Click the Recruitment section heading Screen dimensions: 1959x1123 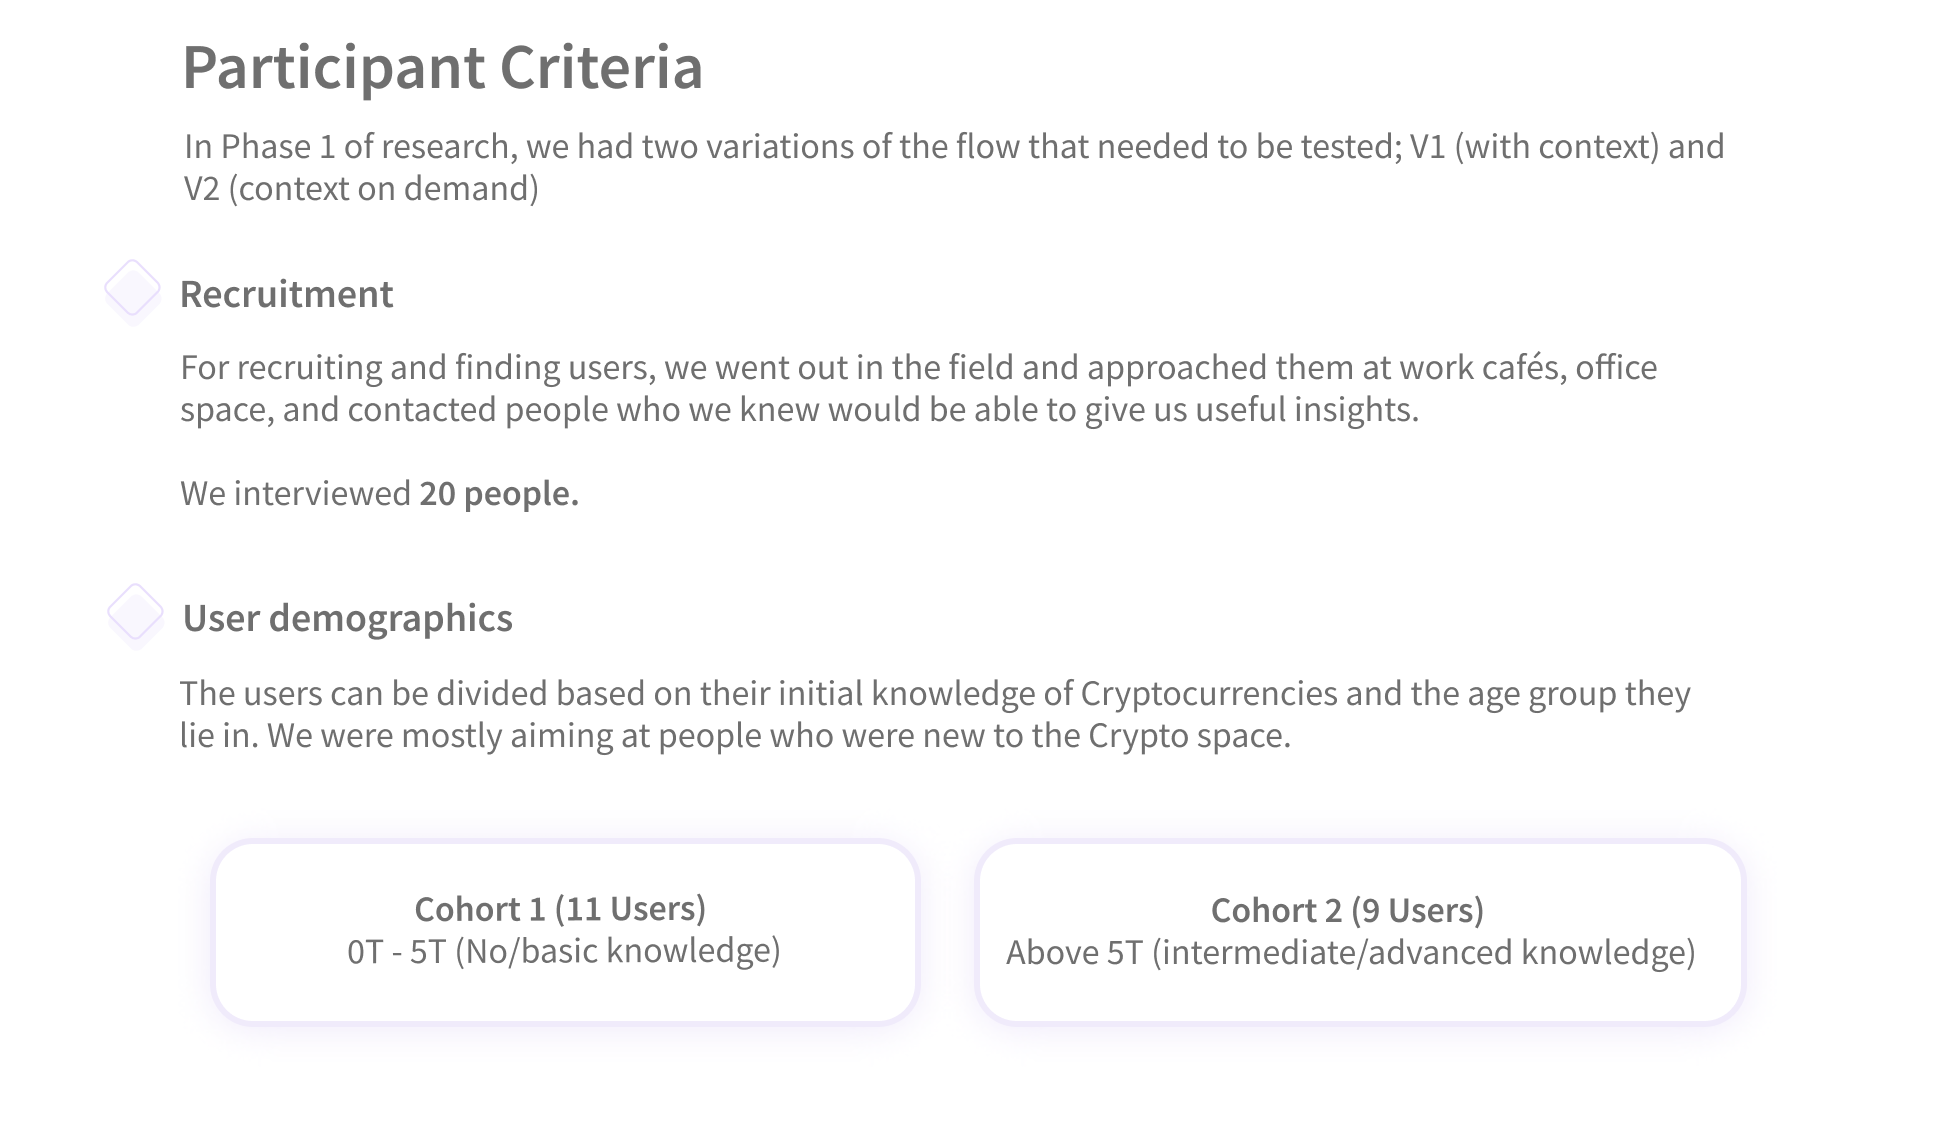pyautogui.click(x=286, y=294)
